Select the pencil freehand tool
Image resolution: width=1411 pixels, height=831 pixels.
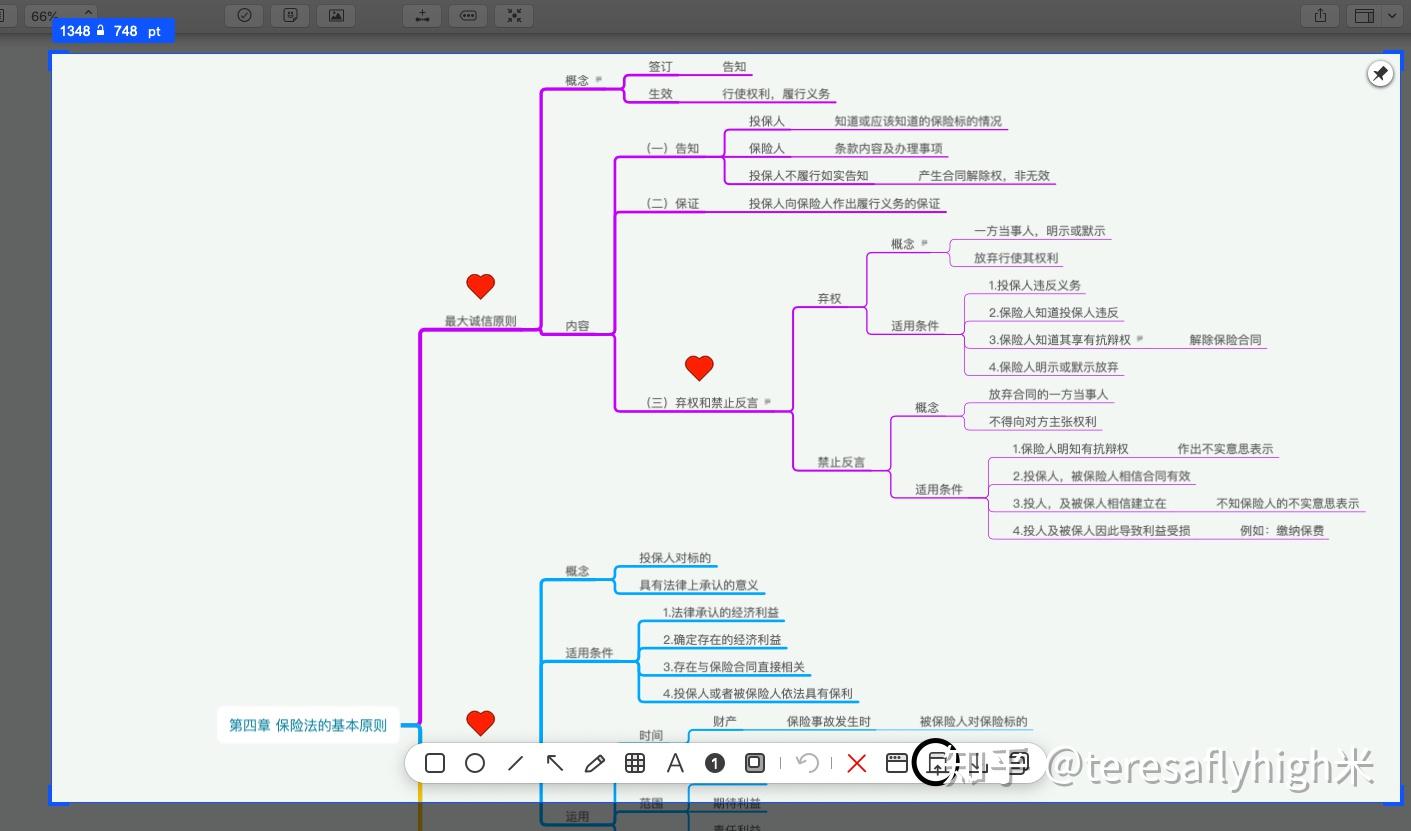pyautogui.click(x=595, y=763)
